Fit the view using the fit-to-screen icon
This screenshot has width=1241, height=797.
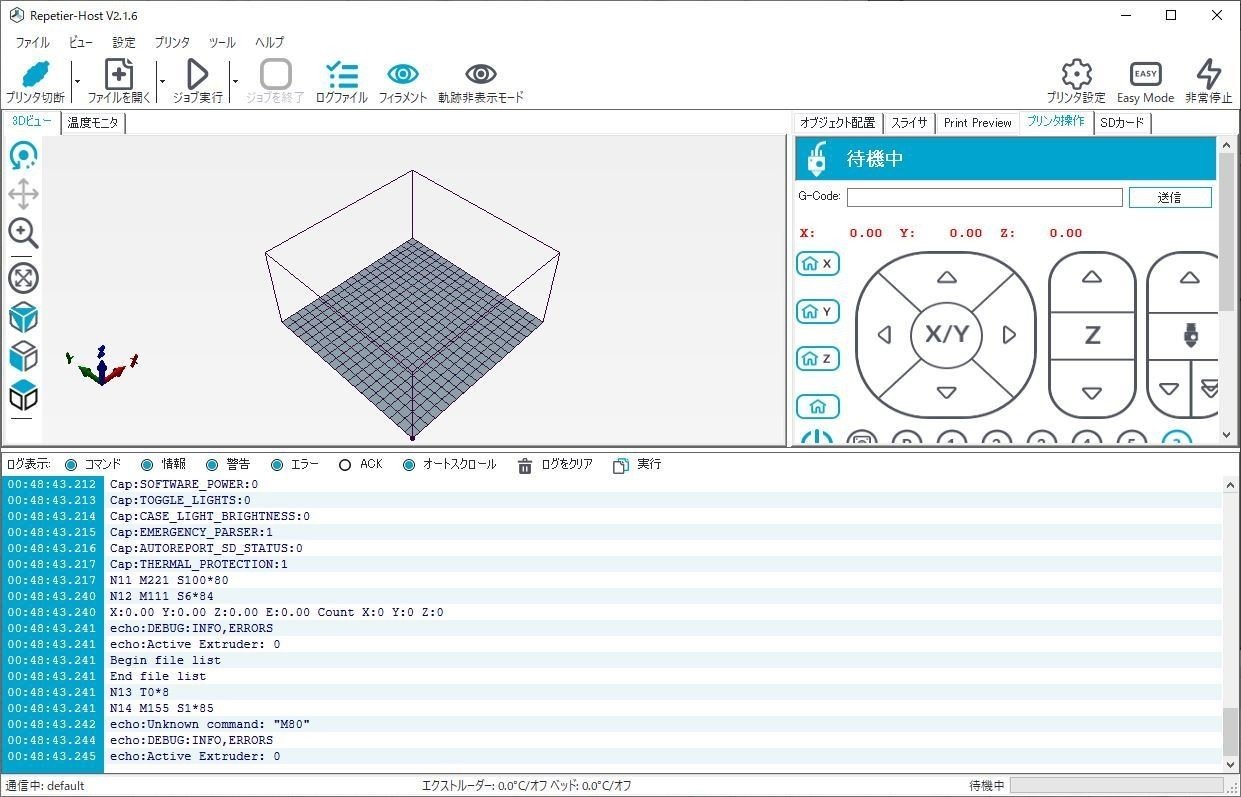coord(23,278)
